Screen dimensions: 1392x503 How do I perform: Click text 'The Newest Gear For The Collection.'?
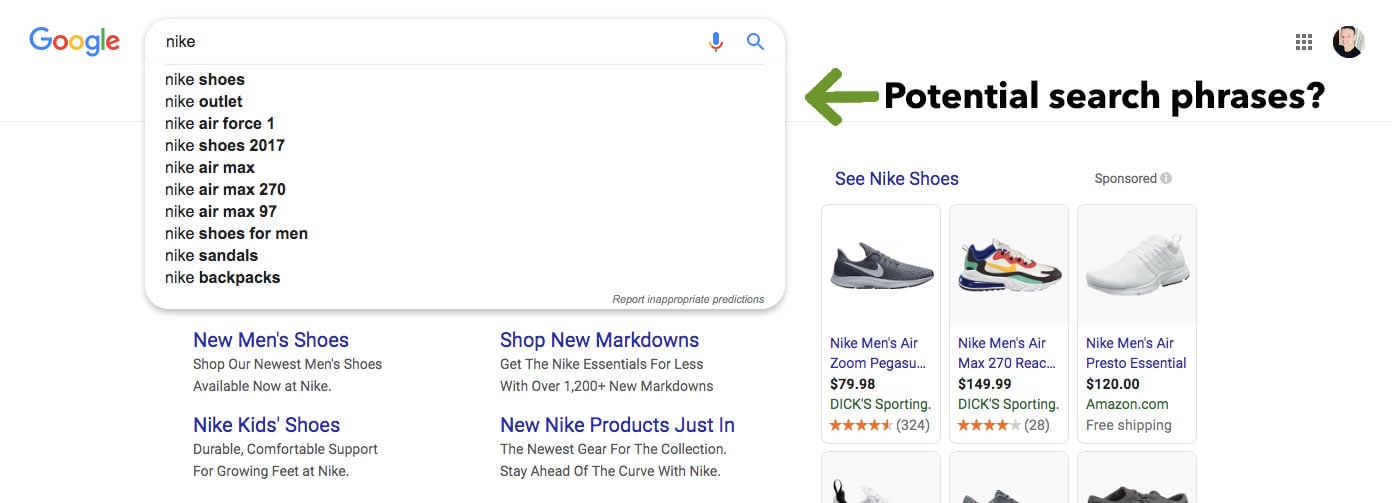pos(613,449)
